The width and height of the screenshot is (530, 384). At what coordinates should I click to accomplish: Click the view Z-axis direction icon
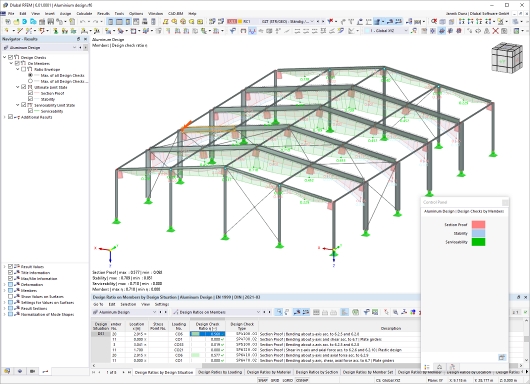tap(479, 21)
